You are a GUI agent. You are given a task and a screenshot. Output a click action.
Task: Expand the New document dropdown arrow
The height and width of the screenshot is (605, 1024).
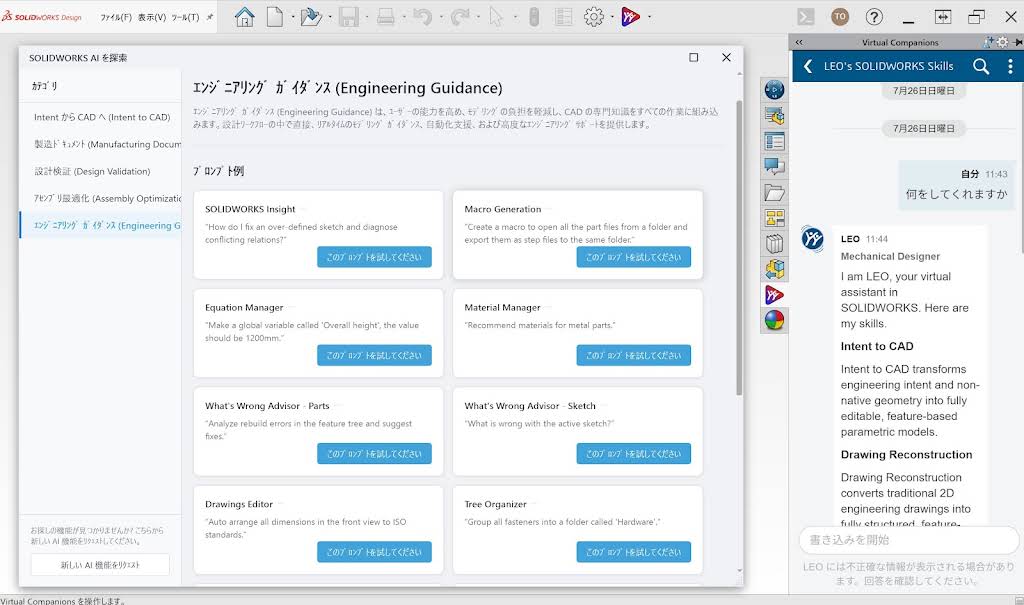click(x=293, y=17)
